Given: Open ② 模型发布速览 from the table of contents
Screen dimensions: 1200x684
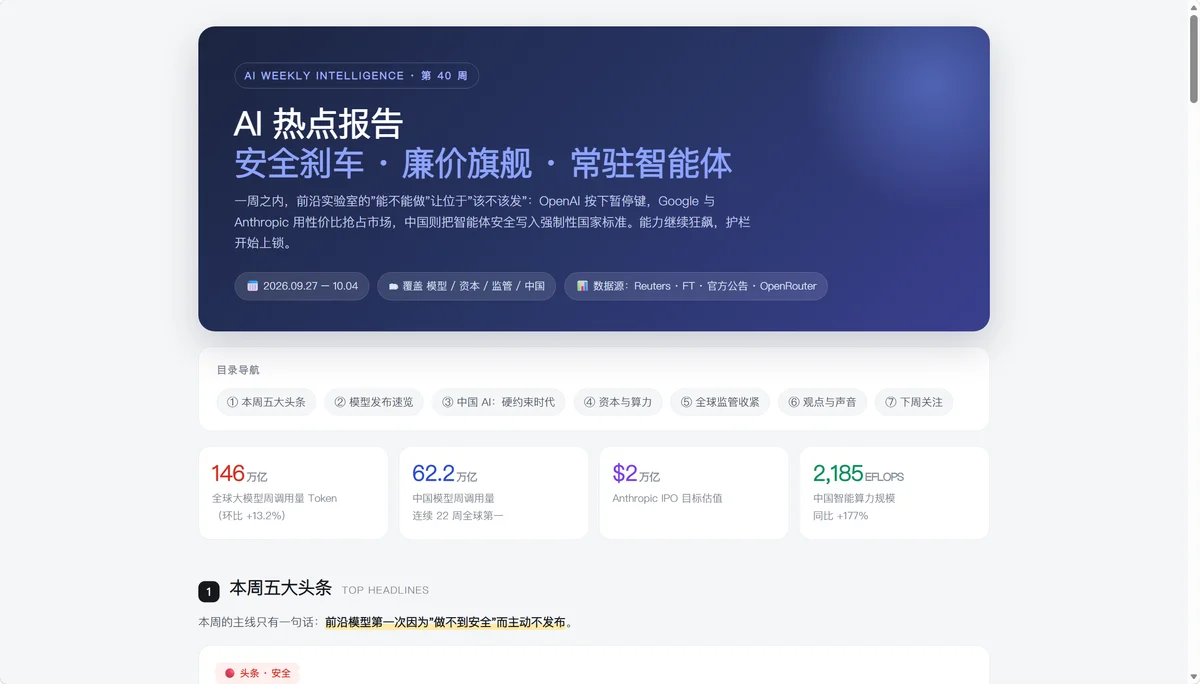Looking at the screenshot, I should pyautogui.click(x=374, y=402).
